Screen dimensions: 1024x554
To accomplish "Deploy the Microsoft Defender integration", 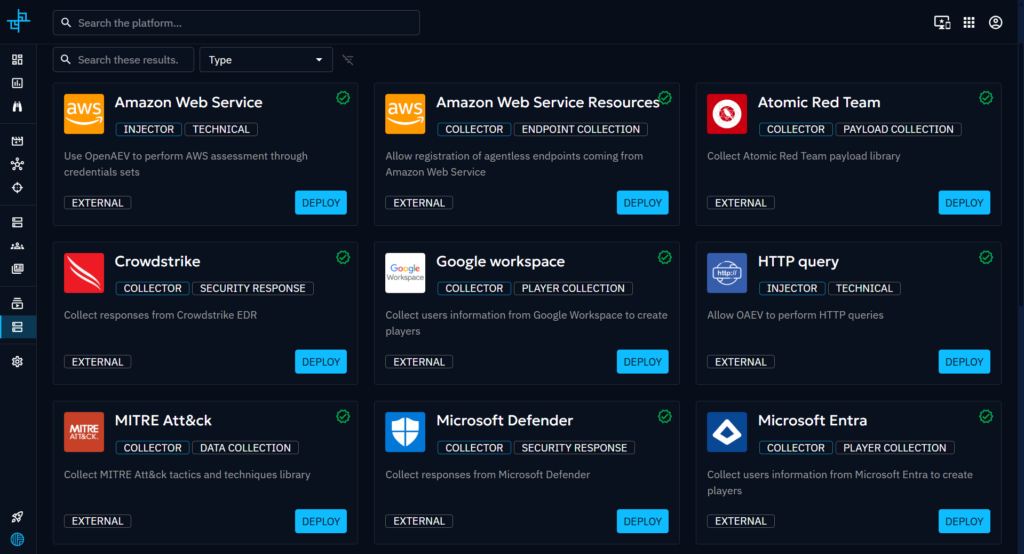I will point(642,521).
